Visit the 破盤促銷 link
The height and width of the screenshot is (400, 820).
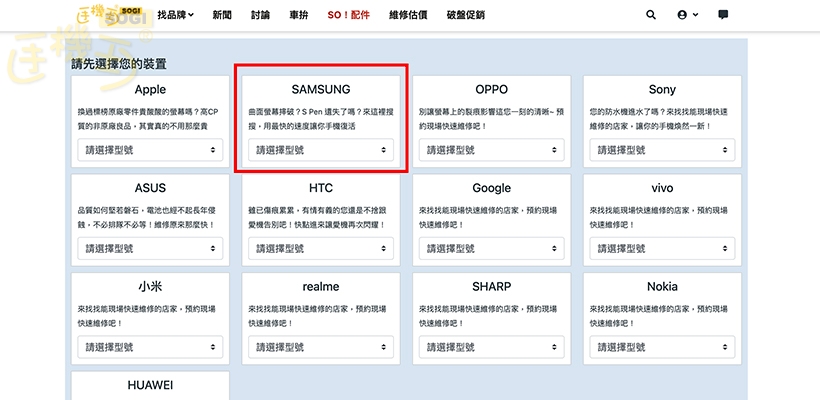pos(465,16)
